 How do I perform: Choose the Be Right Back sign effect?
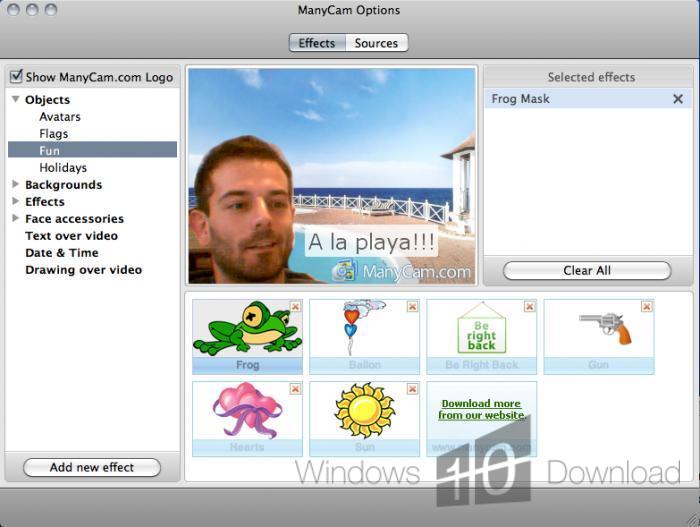481,336
